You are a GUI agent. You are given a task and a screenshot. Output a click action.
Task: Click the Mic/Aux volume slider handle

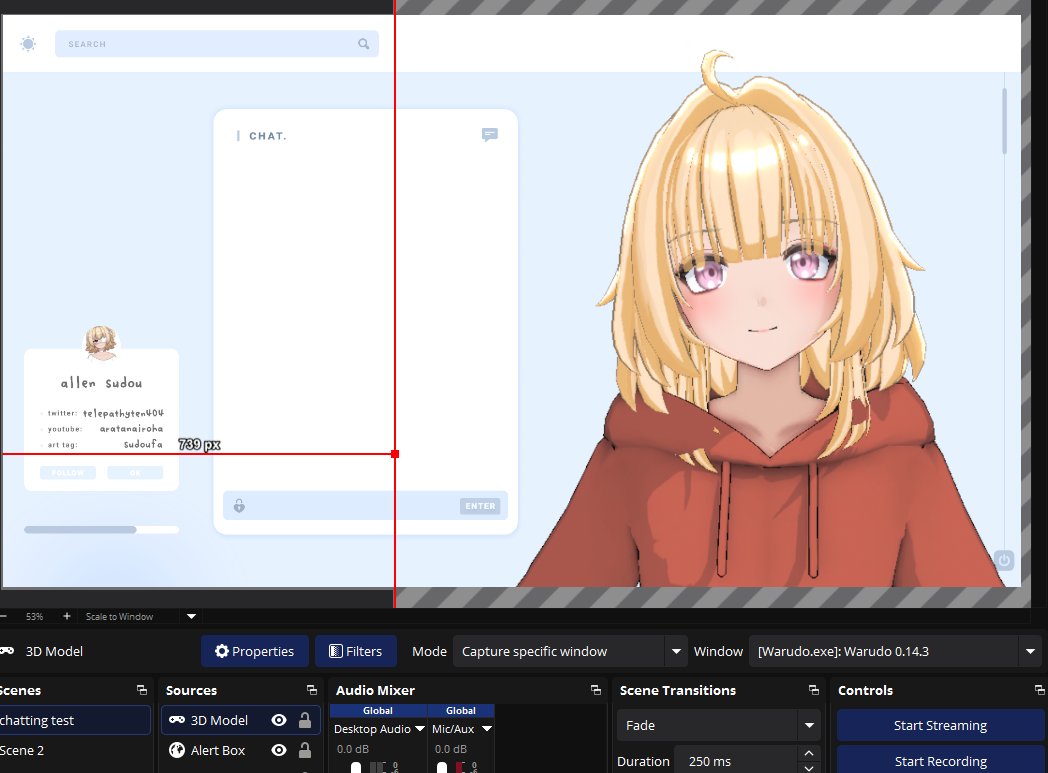442,767
